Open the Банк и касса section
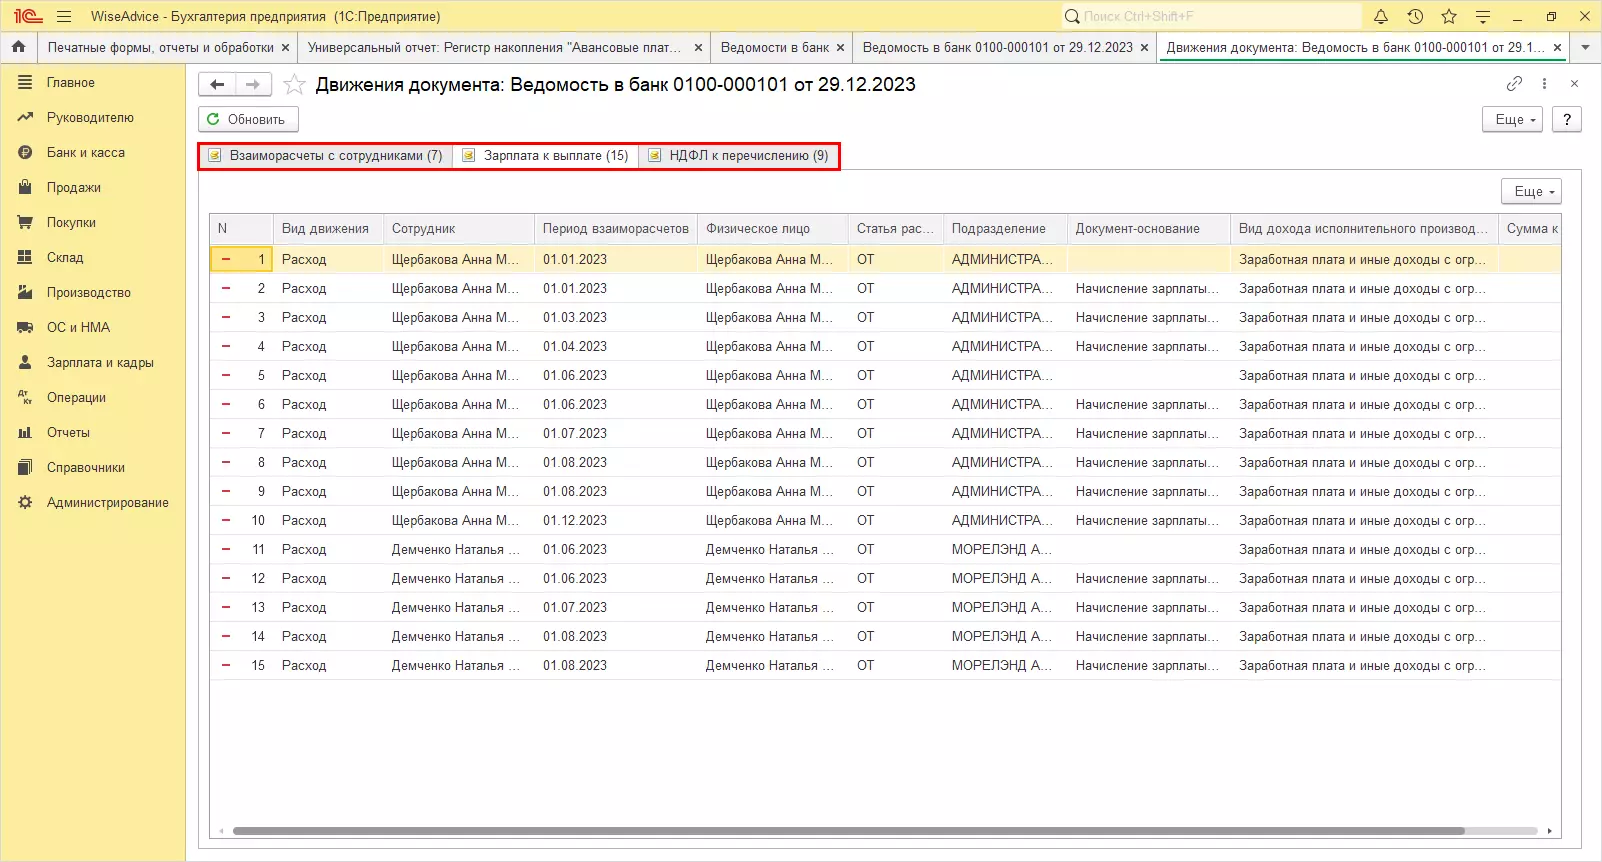1602x862 pixels. point(85,153)
